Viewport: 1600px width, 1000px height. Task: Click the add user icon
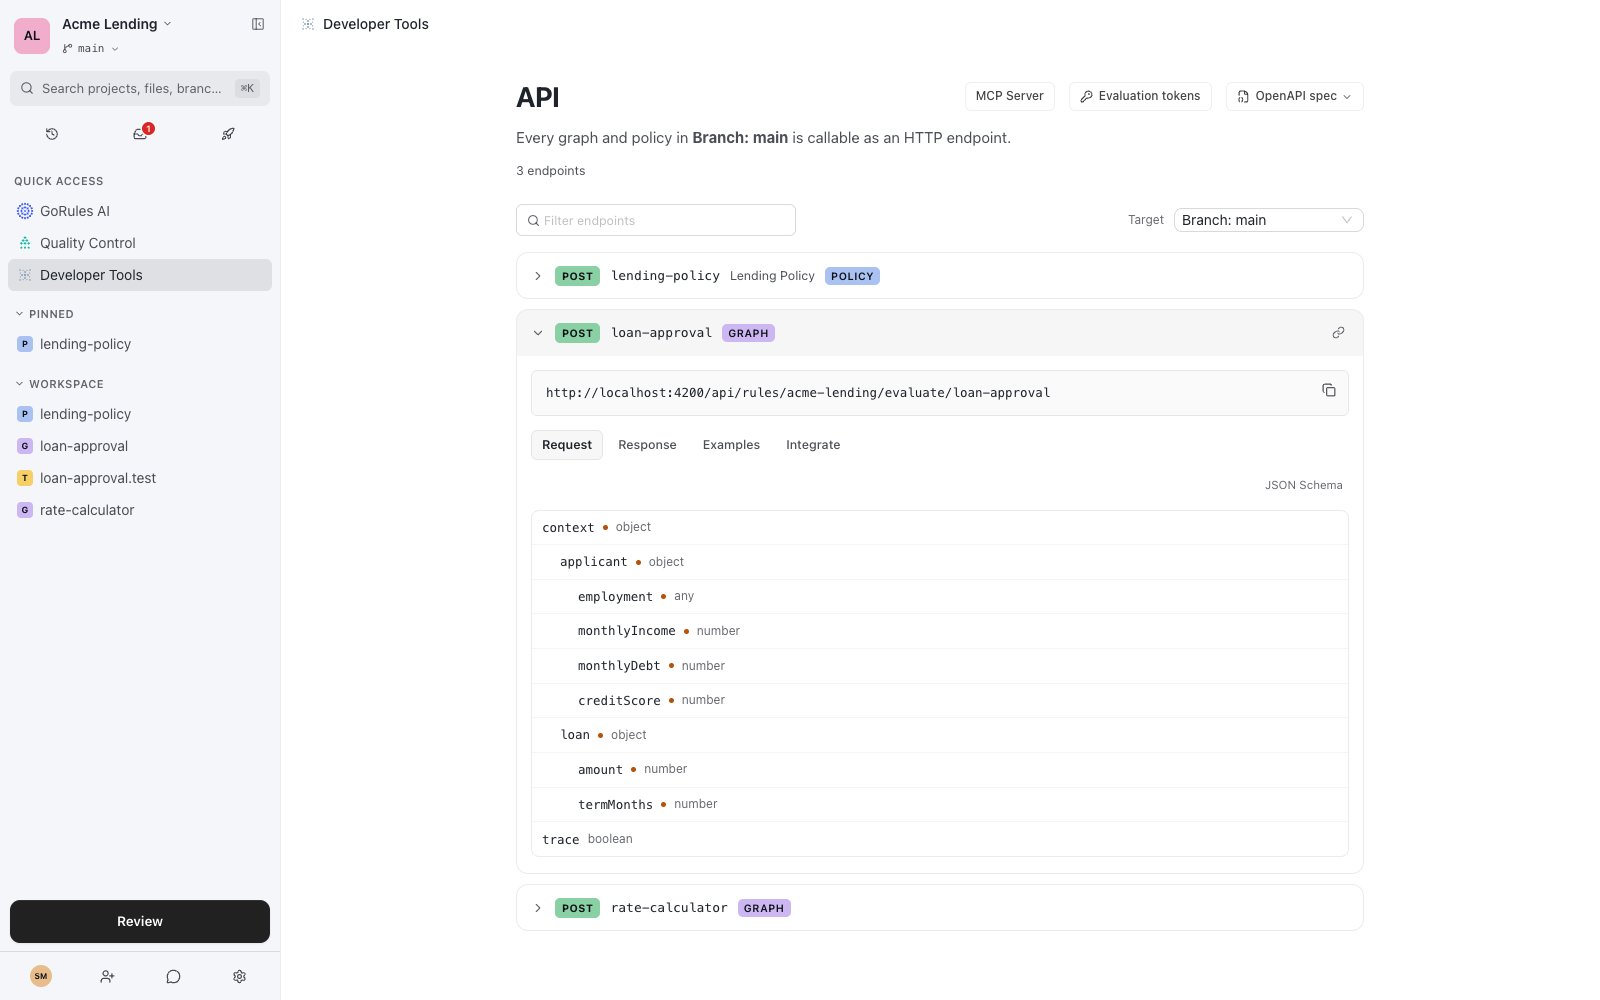pos(107,976)
